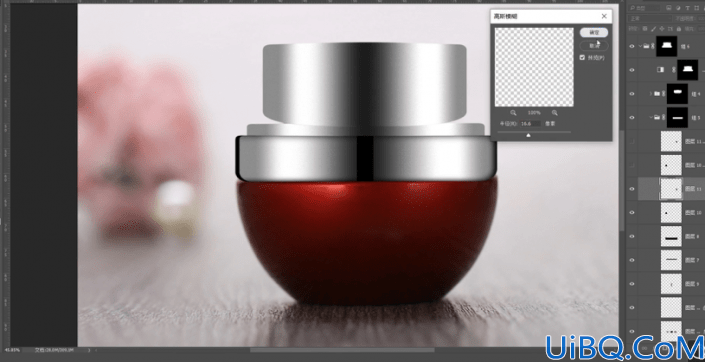The width and height of the screenshot is (705, 362).
Task: Select the selected 图层 11 thumbnail
Action: point(671,189)
